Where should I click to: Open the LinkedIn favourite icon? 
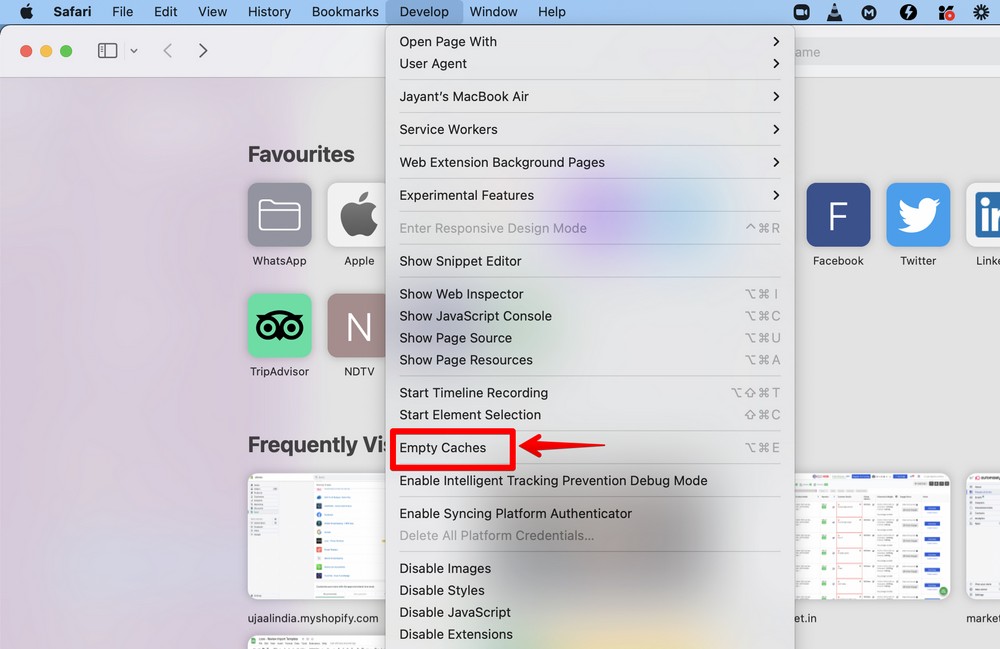coord(983,215)
